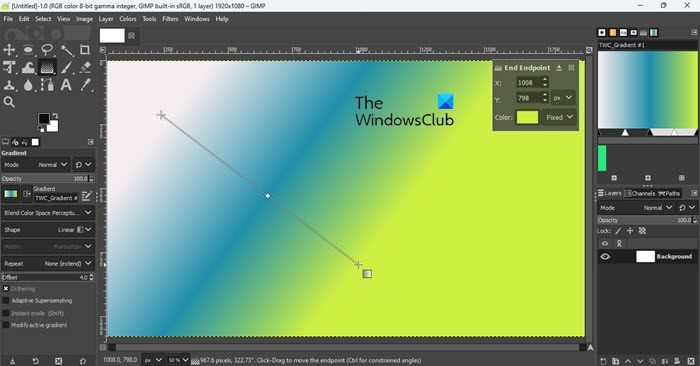
Task: Open the status bar px unit dropdown
Action: click(x=153, y=360)
